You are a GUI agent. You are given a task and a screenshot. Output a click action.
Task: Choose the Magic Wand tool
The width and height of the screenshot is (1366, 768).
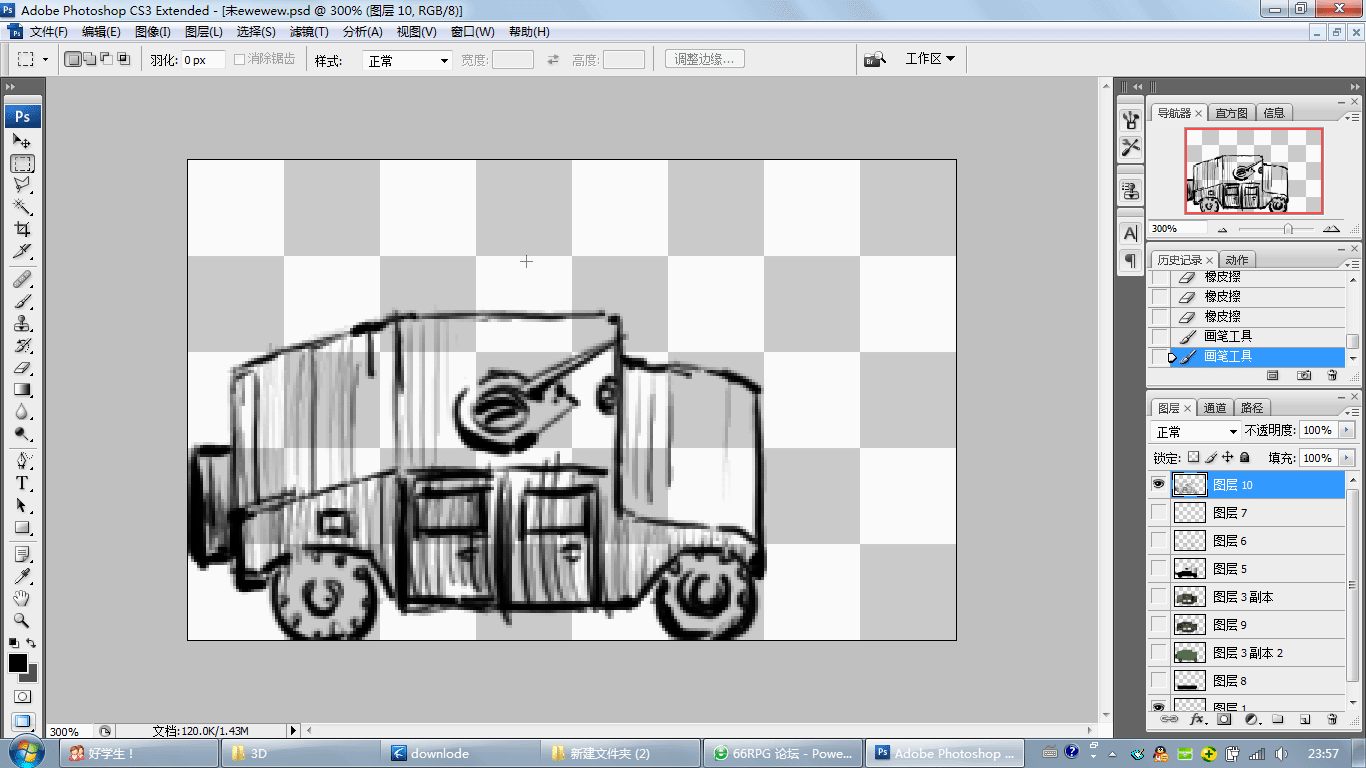point(22,207)
